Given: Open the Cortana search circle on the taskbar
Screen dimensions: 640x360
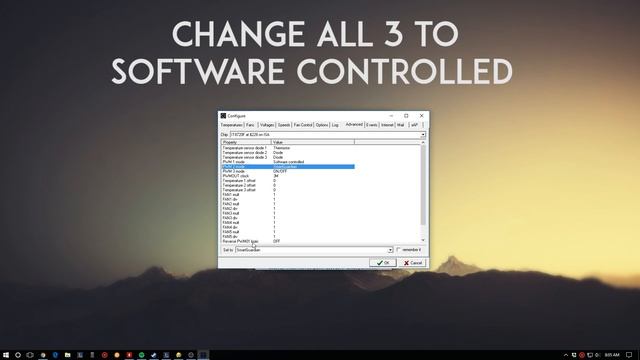Looking at the screenshot, I should (x=18, y=355).
